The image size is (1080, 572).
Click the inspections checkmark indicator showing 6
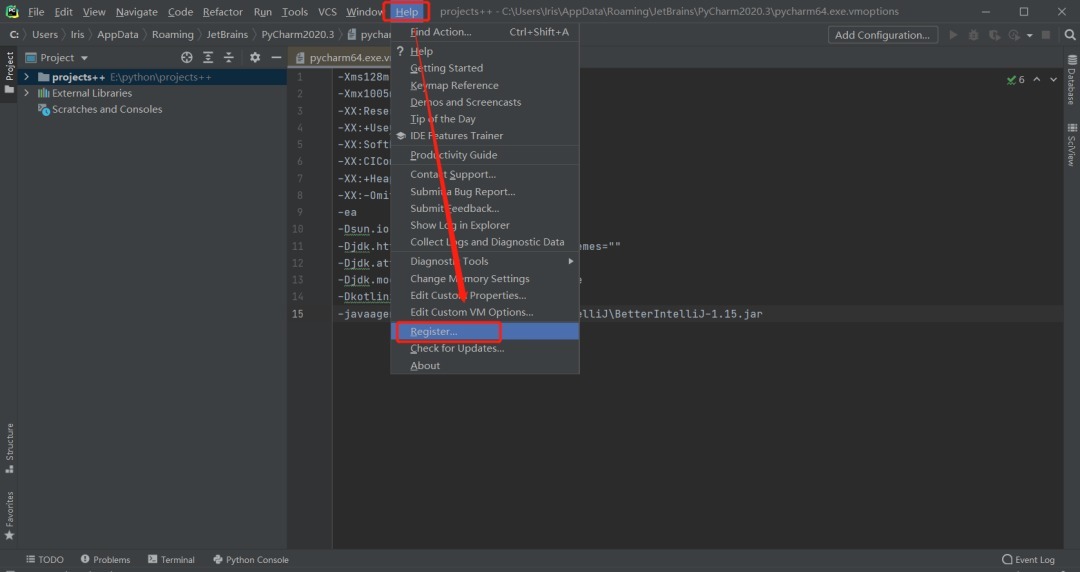coord(1015,80)
